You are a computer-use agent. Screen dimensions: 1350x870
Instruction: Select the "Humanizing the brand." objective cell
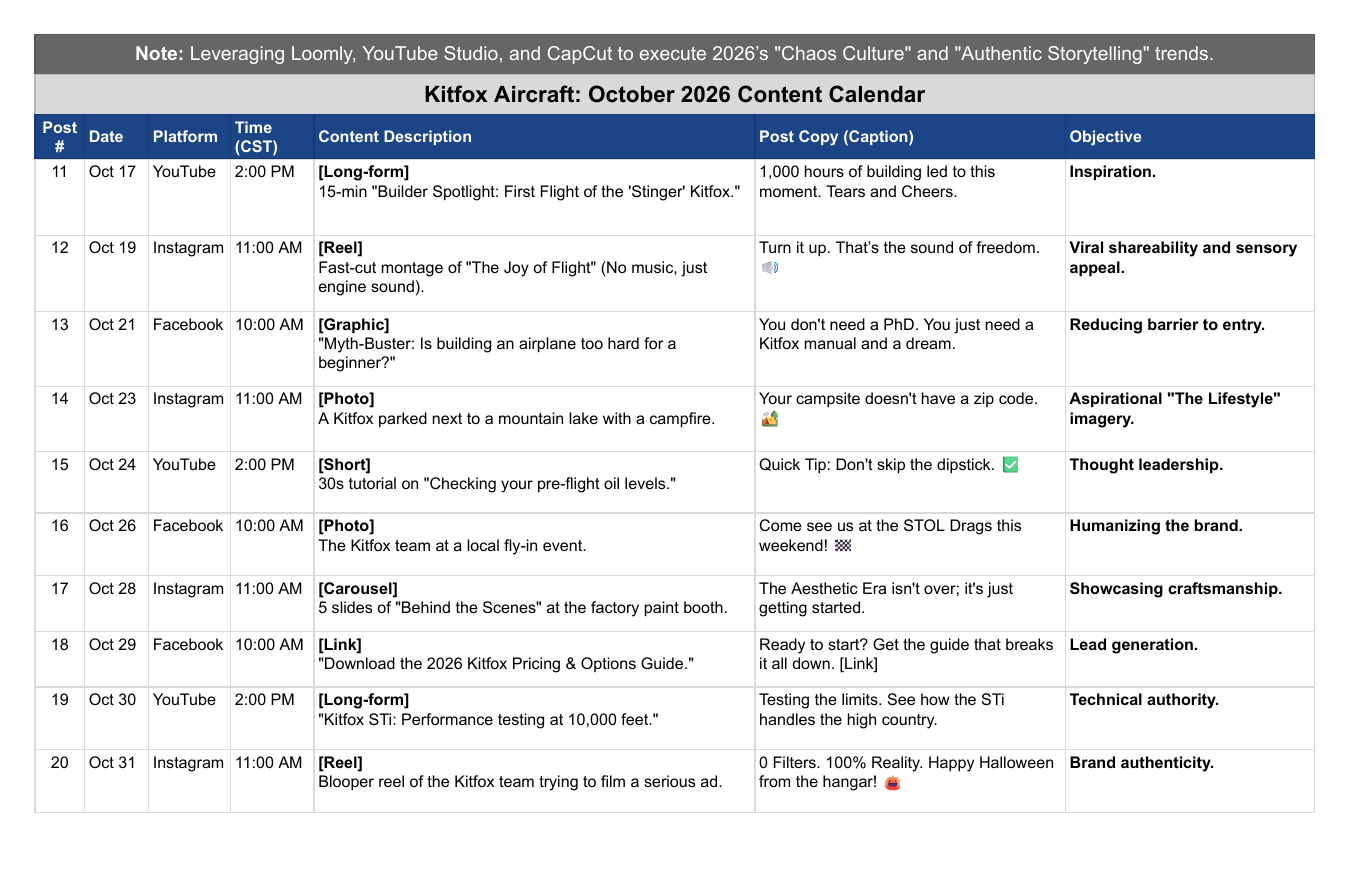1190,545
